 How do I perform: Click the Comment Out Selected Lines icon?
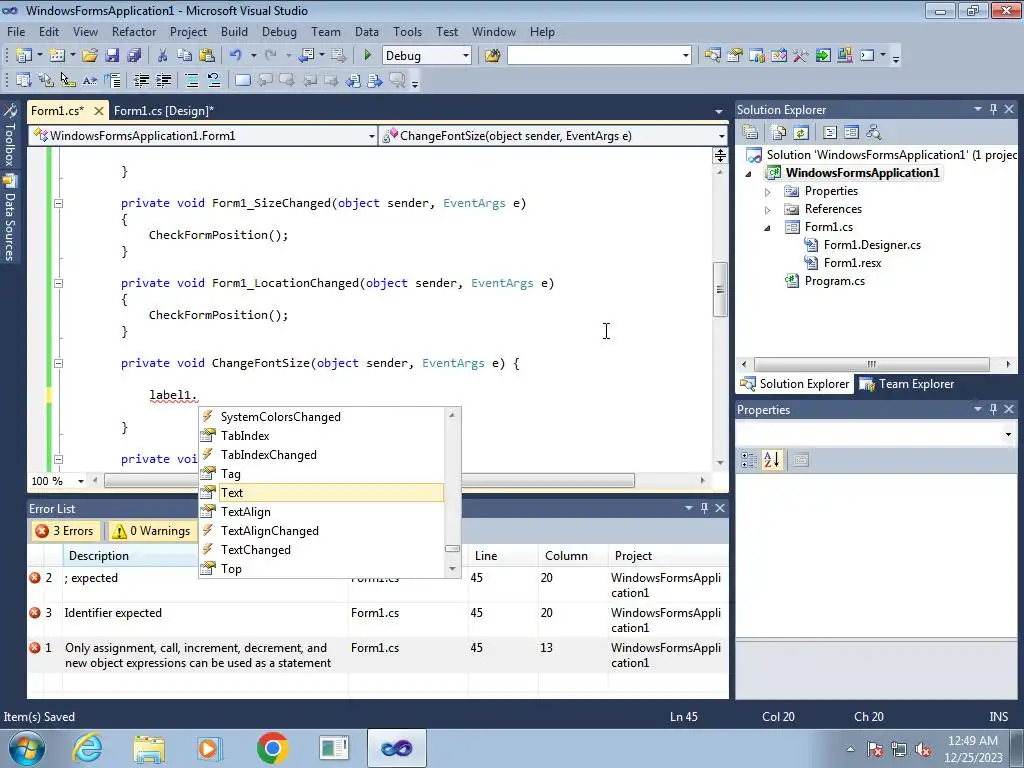point(192,81)
